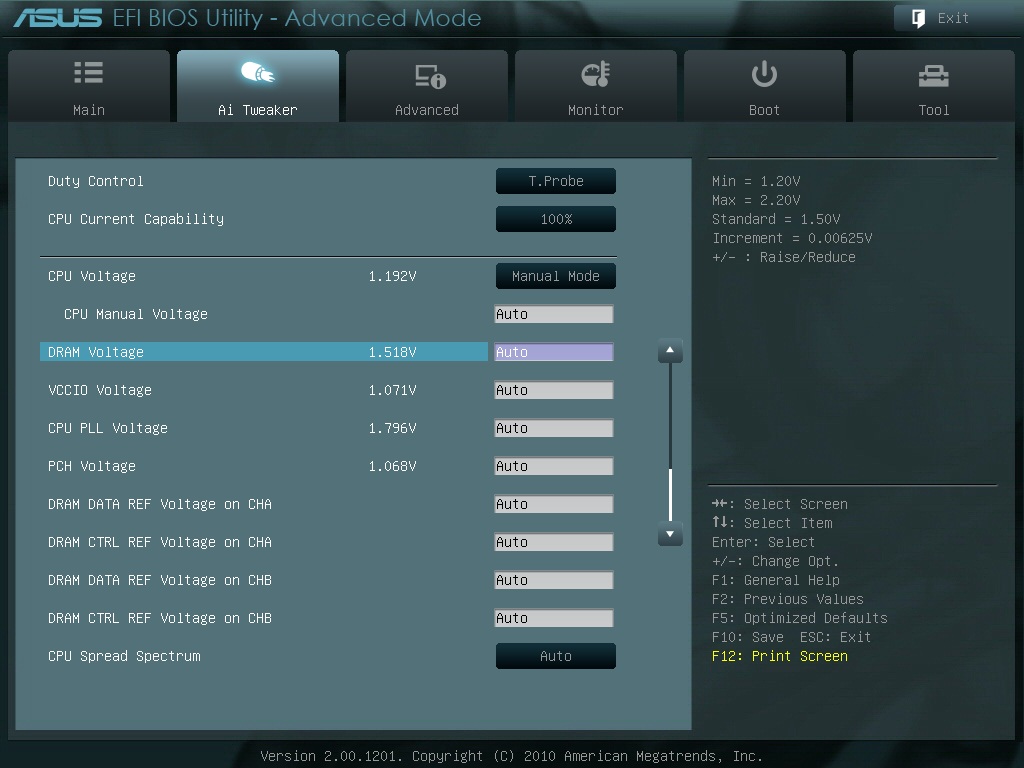The image size is (1024, 768).
Task: Open the Duty Control T.Probe option
Action: [x=555, y=181]
